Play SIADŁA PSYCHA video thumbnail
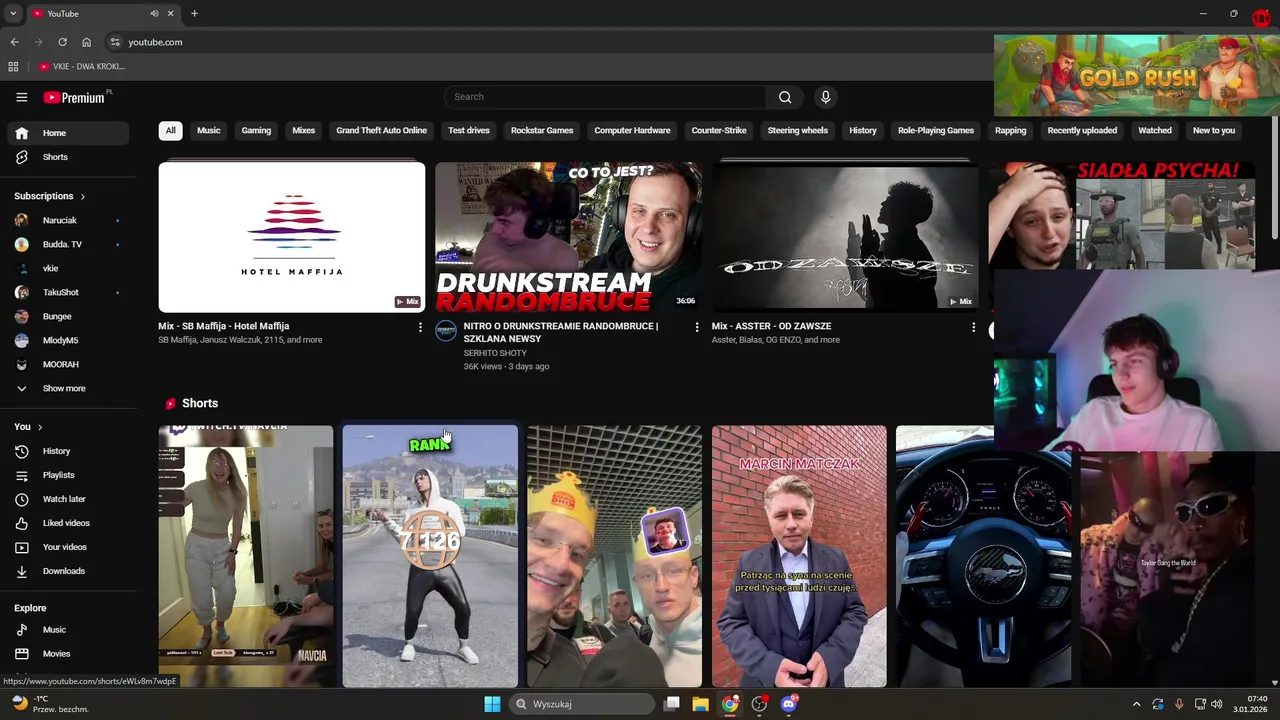The height and width of the screenshot is (720, 1280). pos(1121,215)
